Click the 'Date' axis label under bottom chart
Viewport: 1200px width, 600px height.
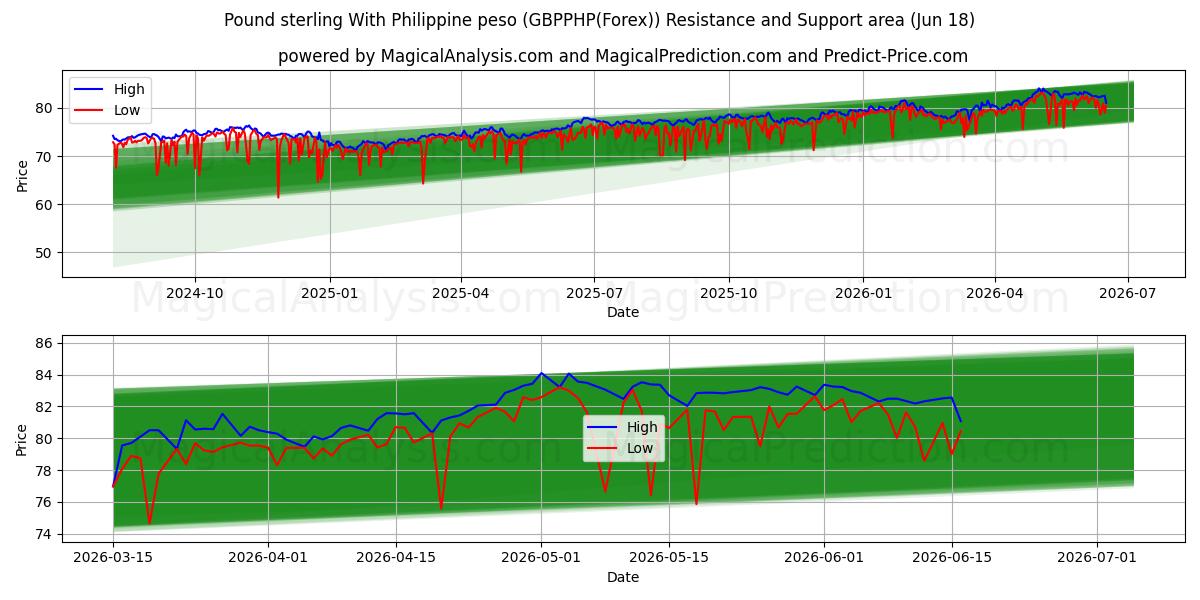[623, 577]
